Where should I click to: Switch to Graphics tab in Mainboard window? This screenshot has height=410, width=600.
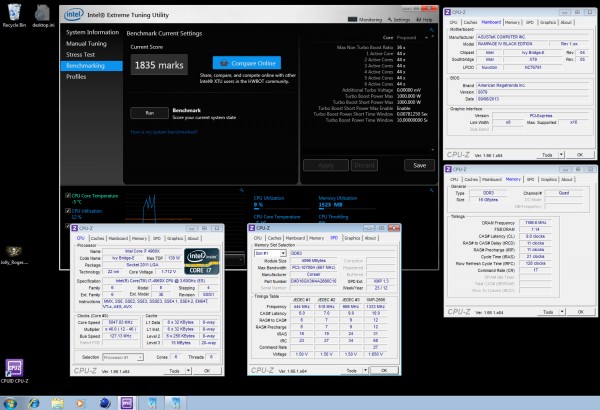click(x=548, y=23)
